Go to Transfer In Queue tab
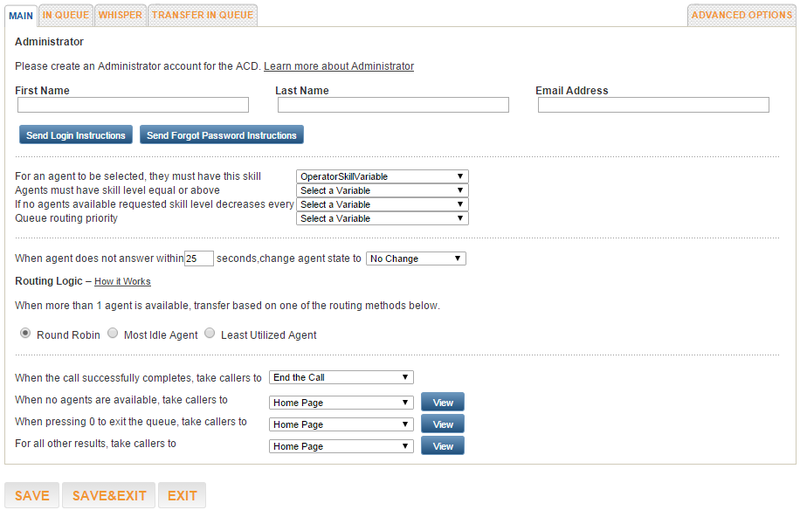800x510 pixels. click(x=203, y=15)
